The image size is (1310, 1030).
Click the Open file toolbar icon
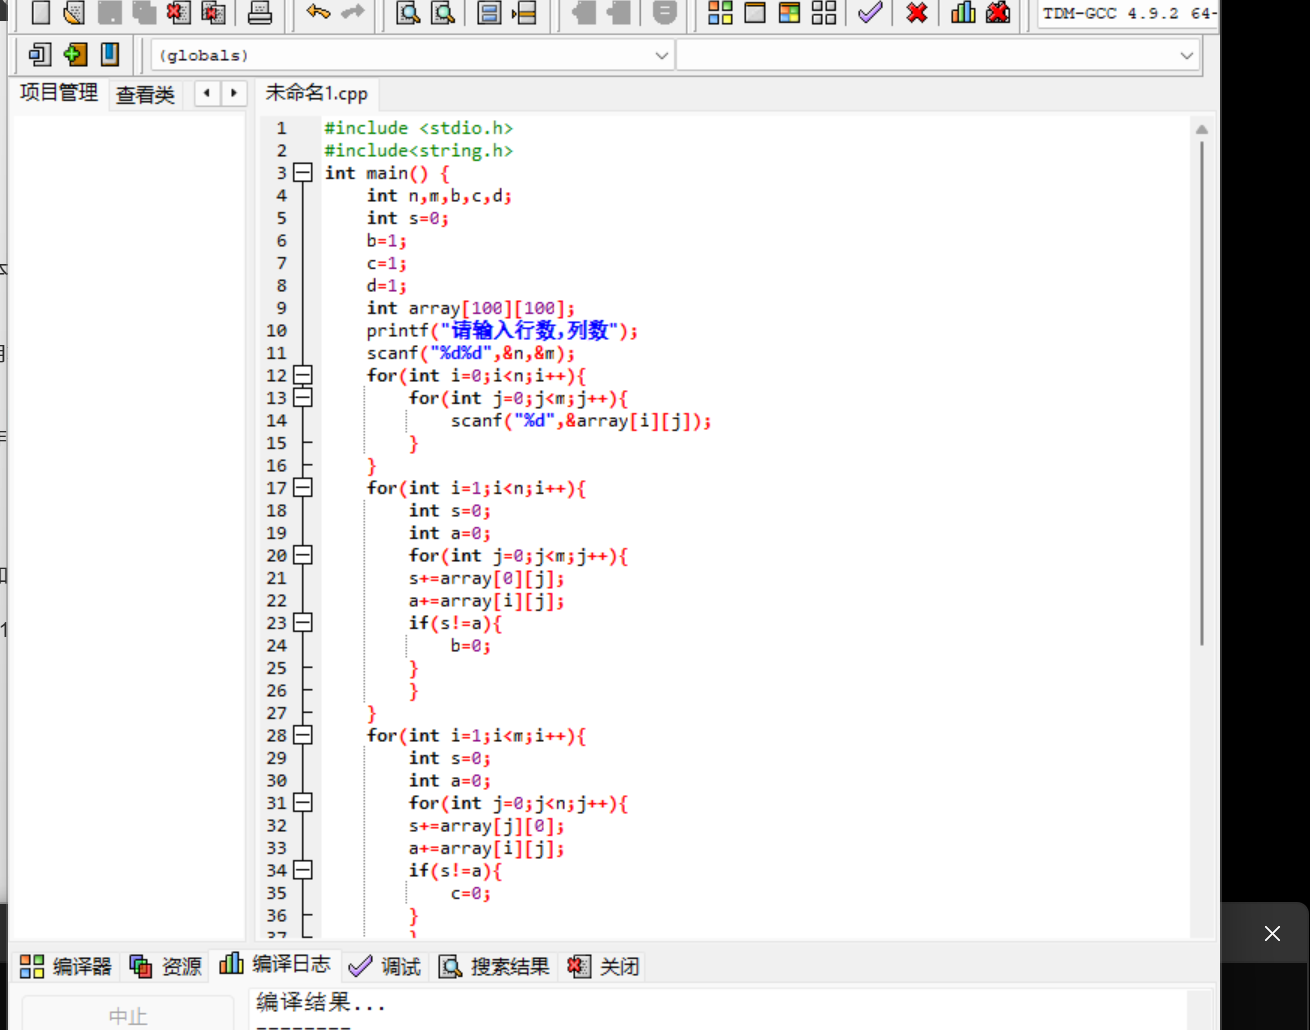click(74, 13)
